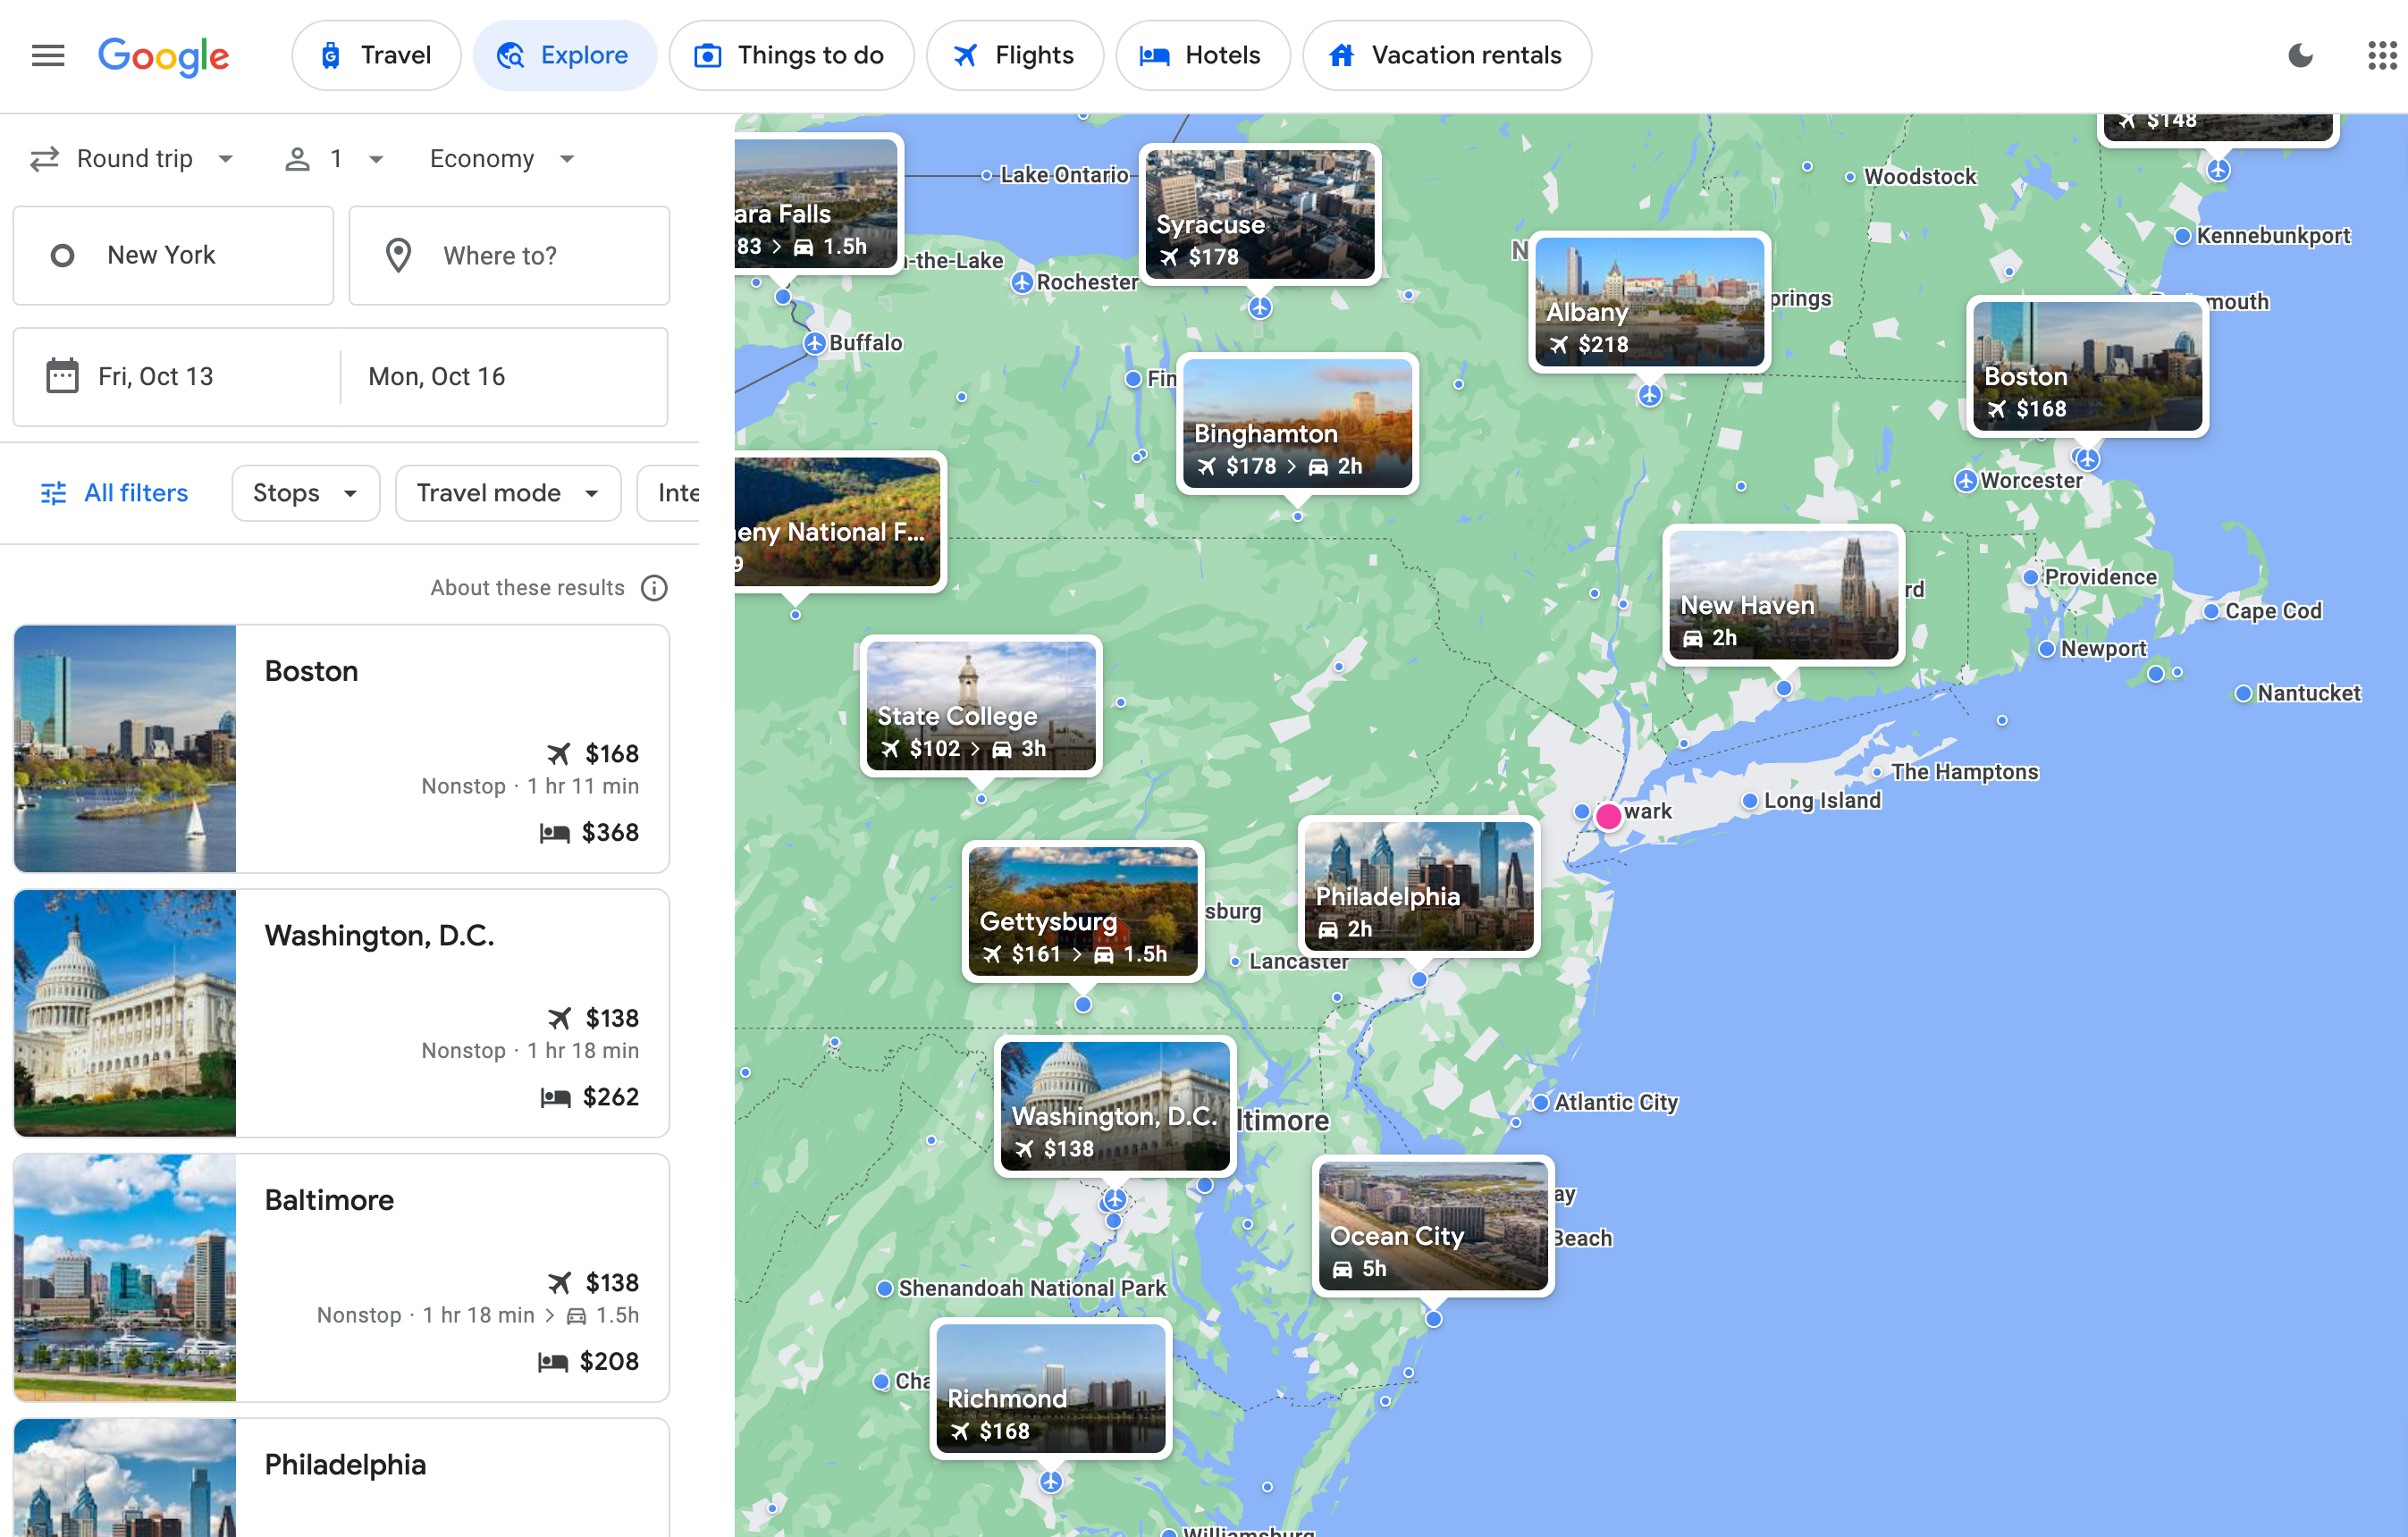Viewport: 2408px width, 1537px height.
Task: Select the Atlantic City map marker
Action: (1541, 1103)
